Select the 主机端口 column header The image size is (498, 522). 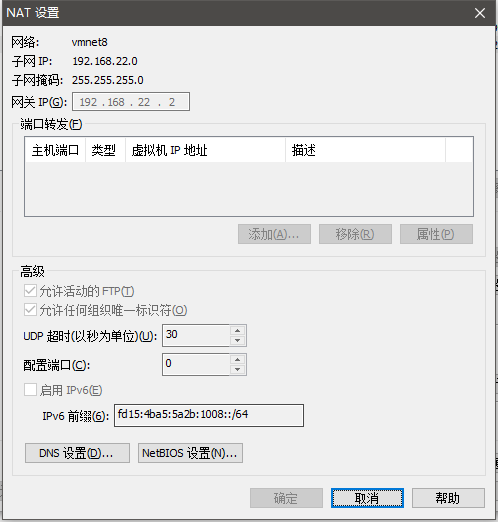click(55, 150)
